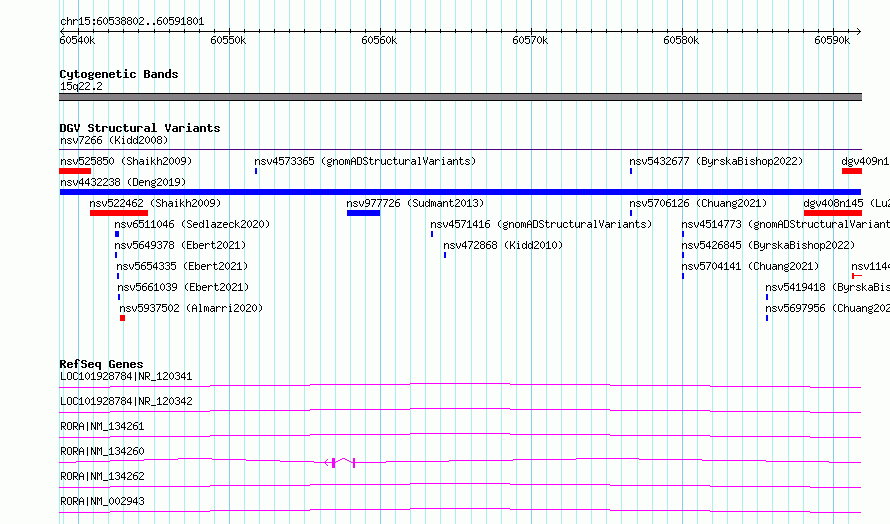The height and width of the screenshot is (524, 890).
Task: Open the nsv4573365 gnomADStructuralVariants label
Action: 365,161
